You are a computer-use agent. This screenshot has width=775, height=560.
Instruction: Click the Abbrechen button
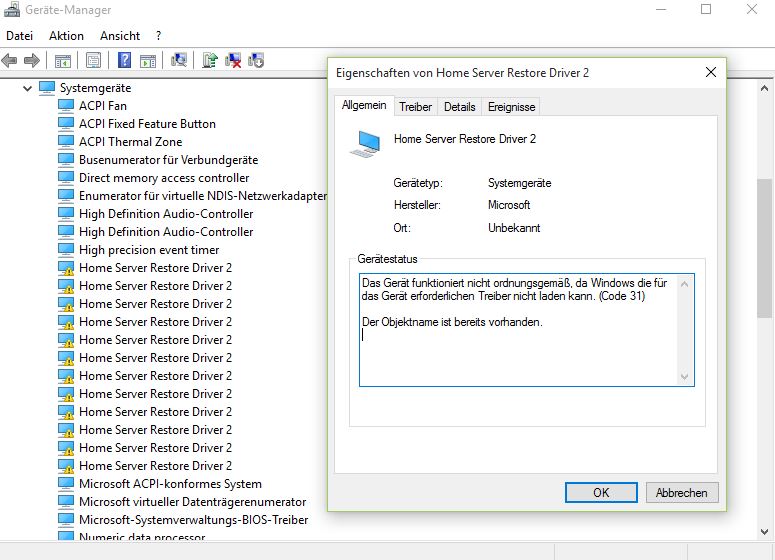click(x=682, y=493)
